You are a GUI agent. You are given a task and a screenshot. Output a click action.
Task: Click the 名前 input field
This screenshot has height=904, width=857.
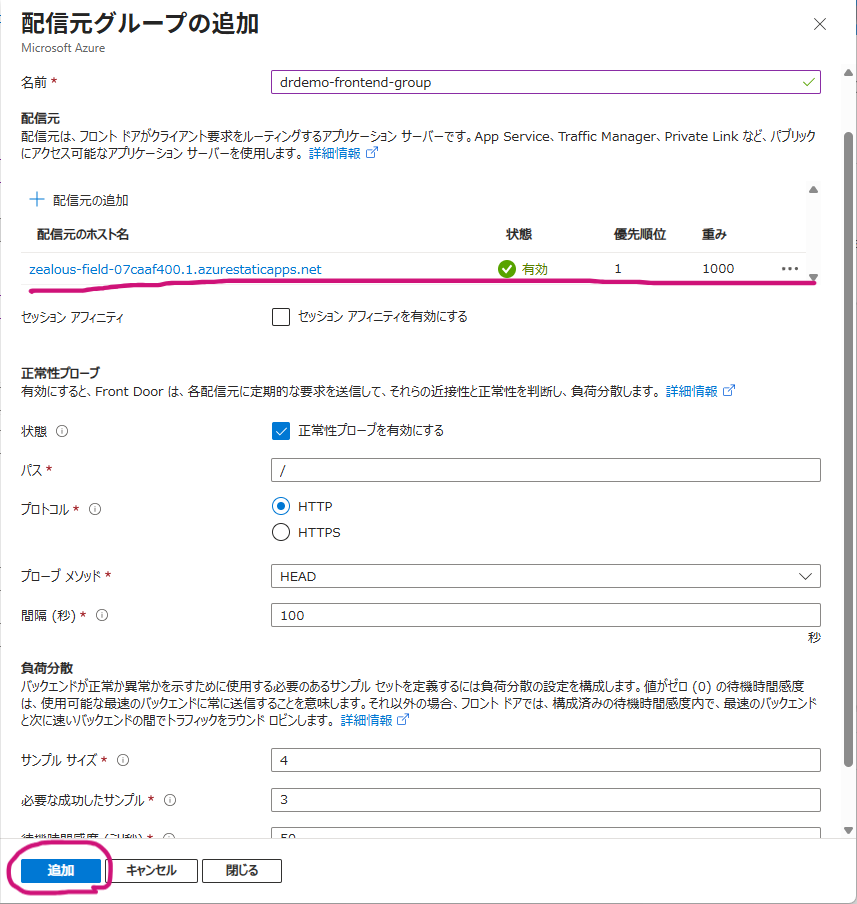(x=546, y=82)
